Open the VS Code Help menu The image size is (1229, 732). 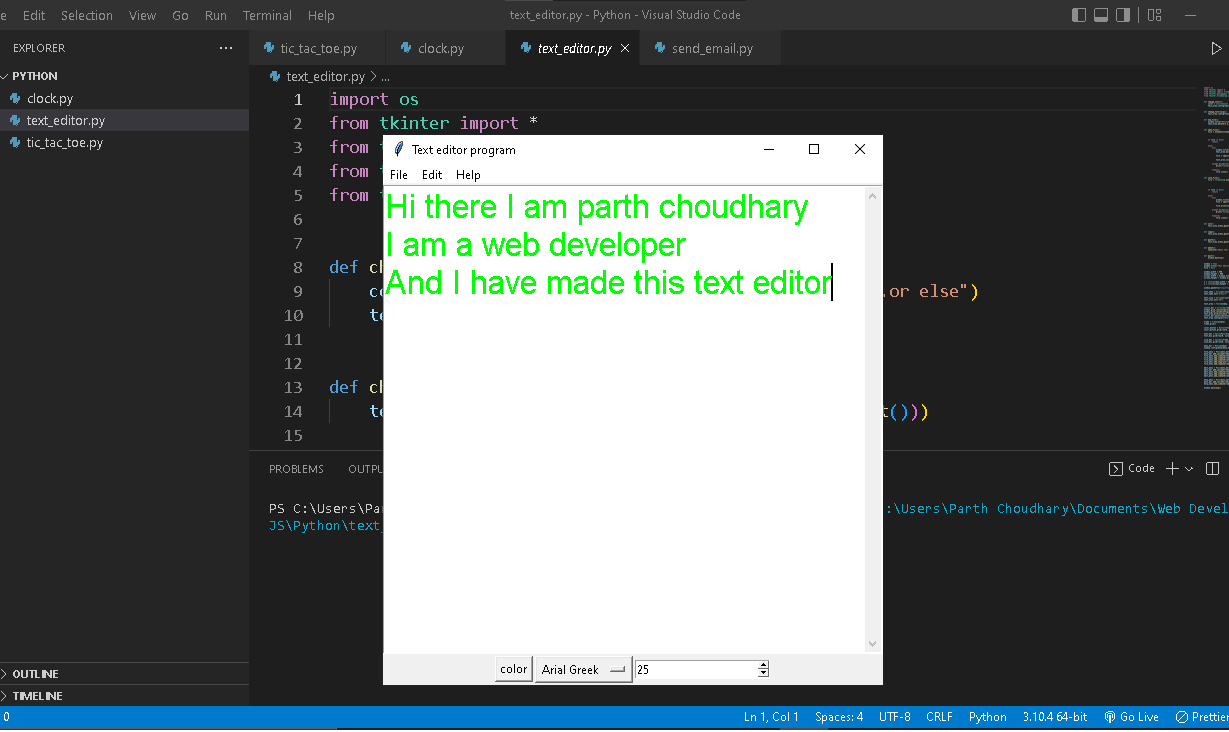321,15
